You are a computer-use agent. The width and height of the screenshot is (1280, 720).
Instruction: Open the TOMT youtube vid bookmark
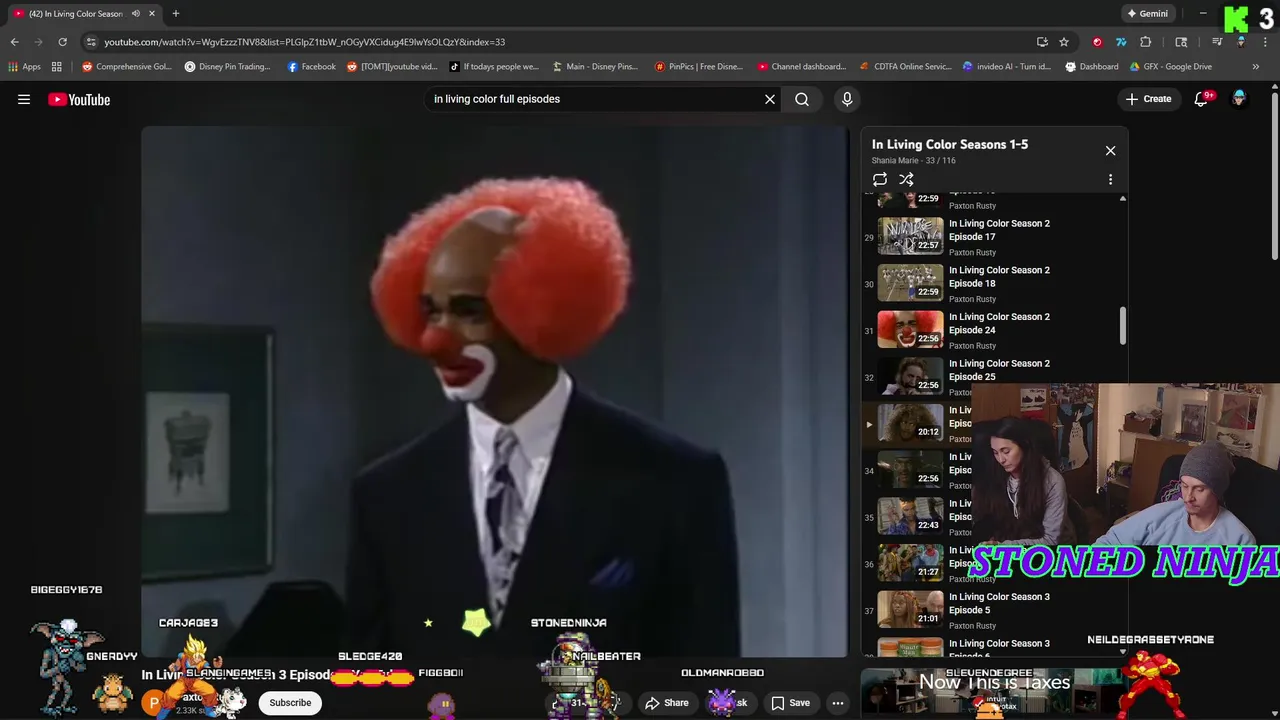click(x=392, y=67)
